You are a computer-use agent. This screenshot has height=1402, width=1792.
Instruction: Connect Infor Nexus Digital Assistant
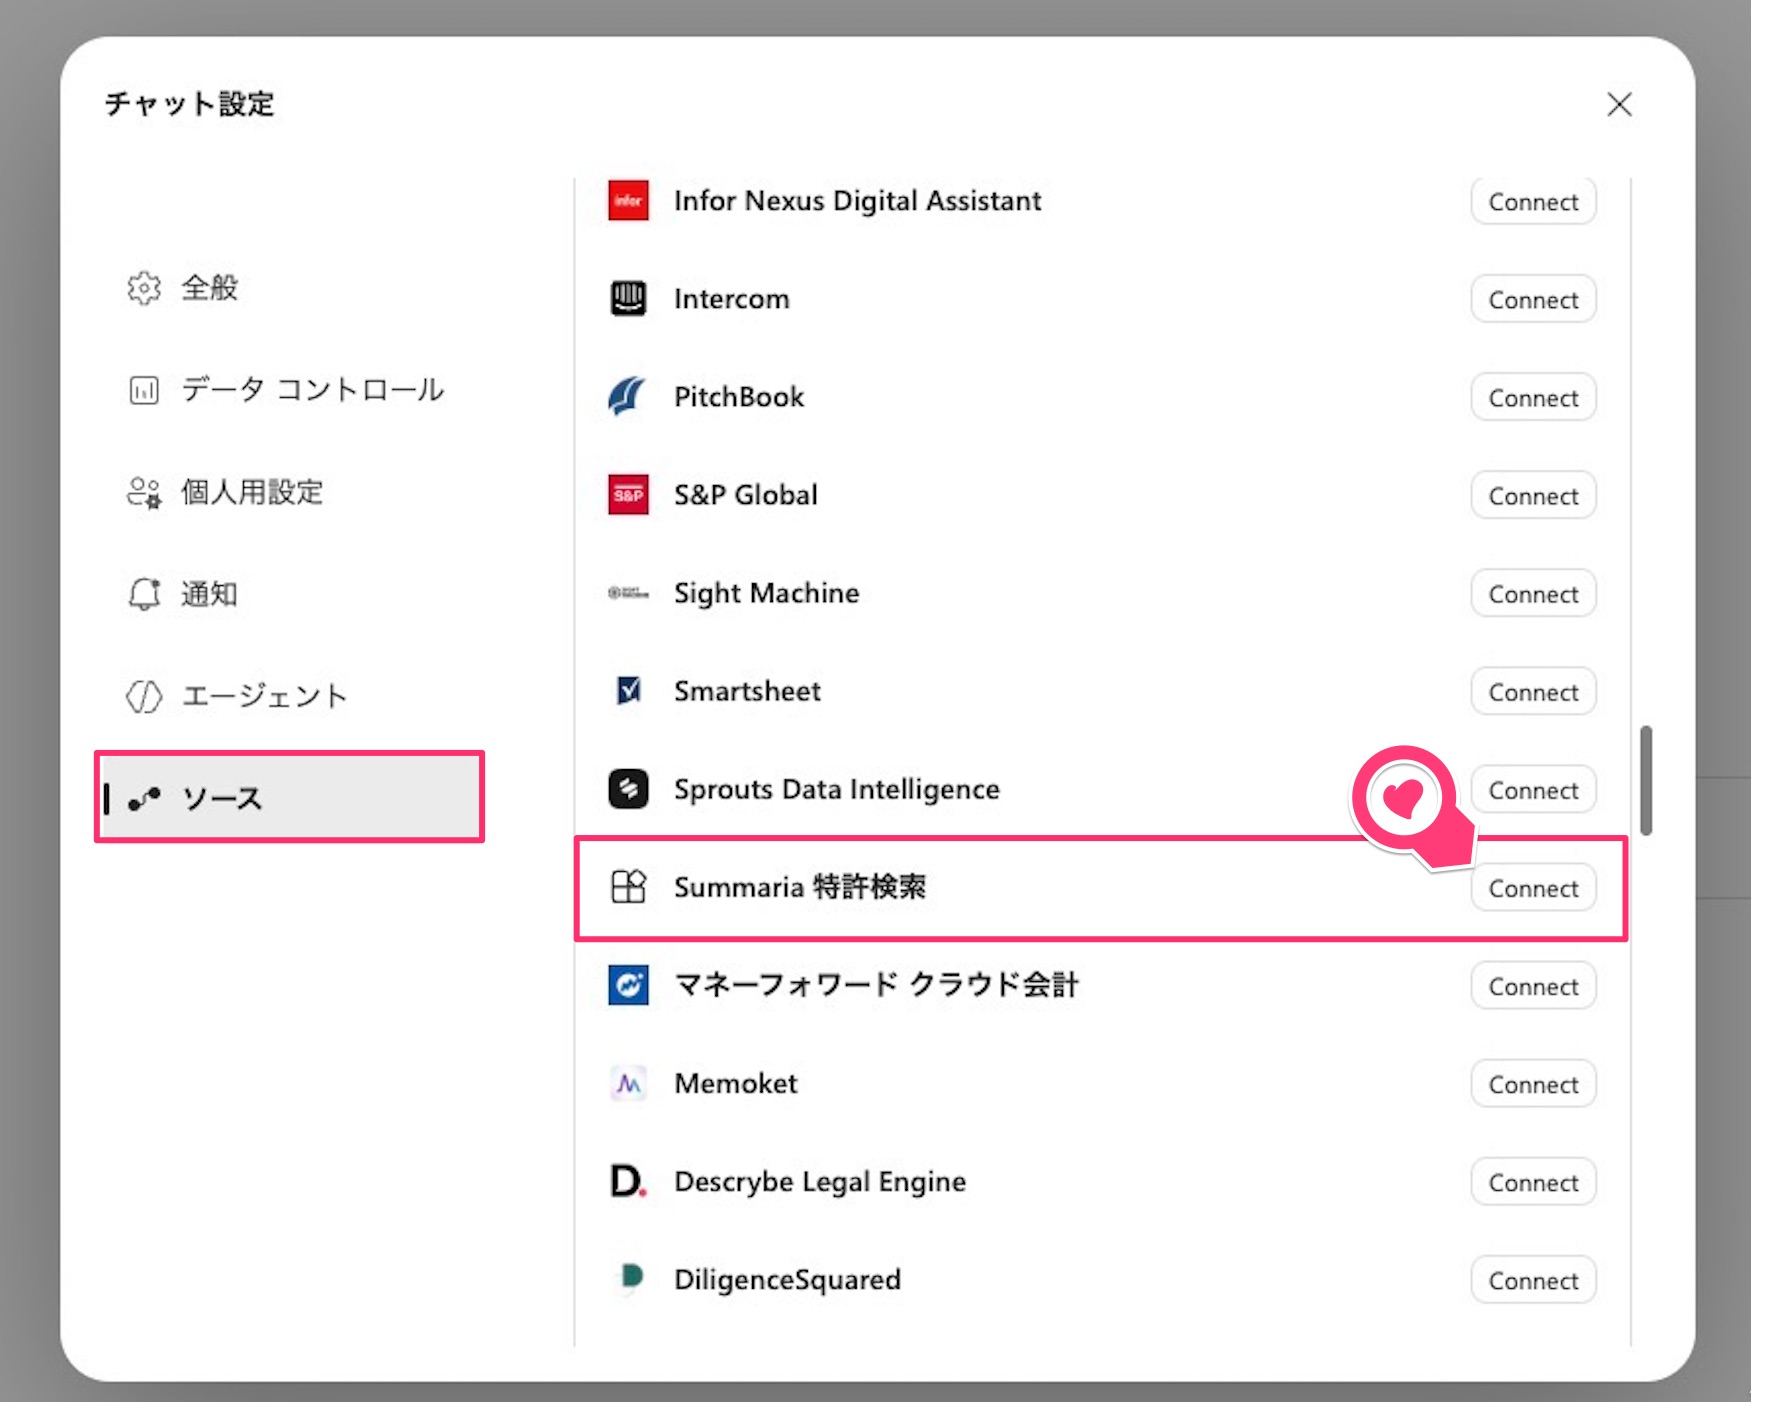(1533, 201)
